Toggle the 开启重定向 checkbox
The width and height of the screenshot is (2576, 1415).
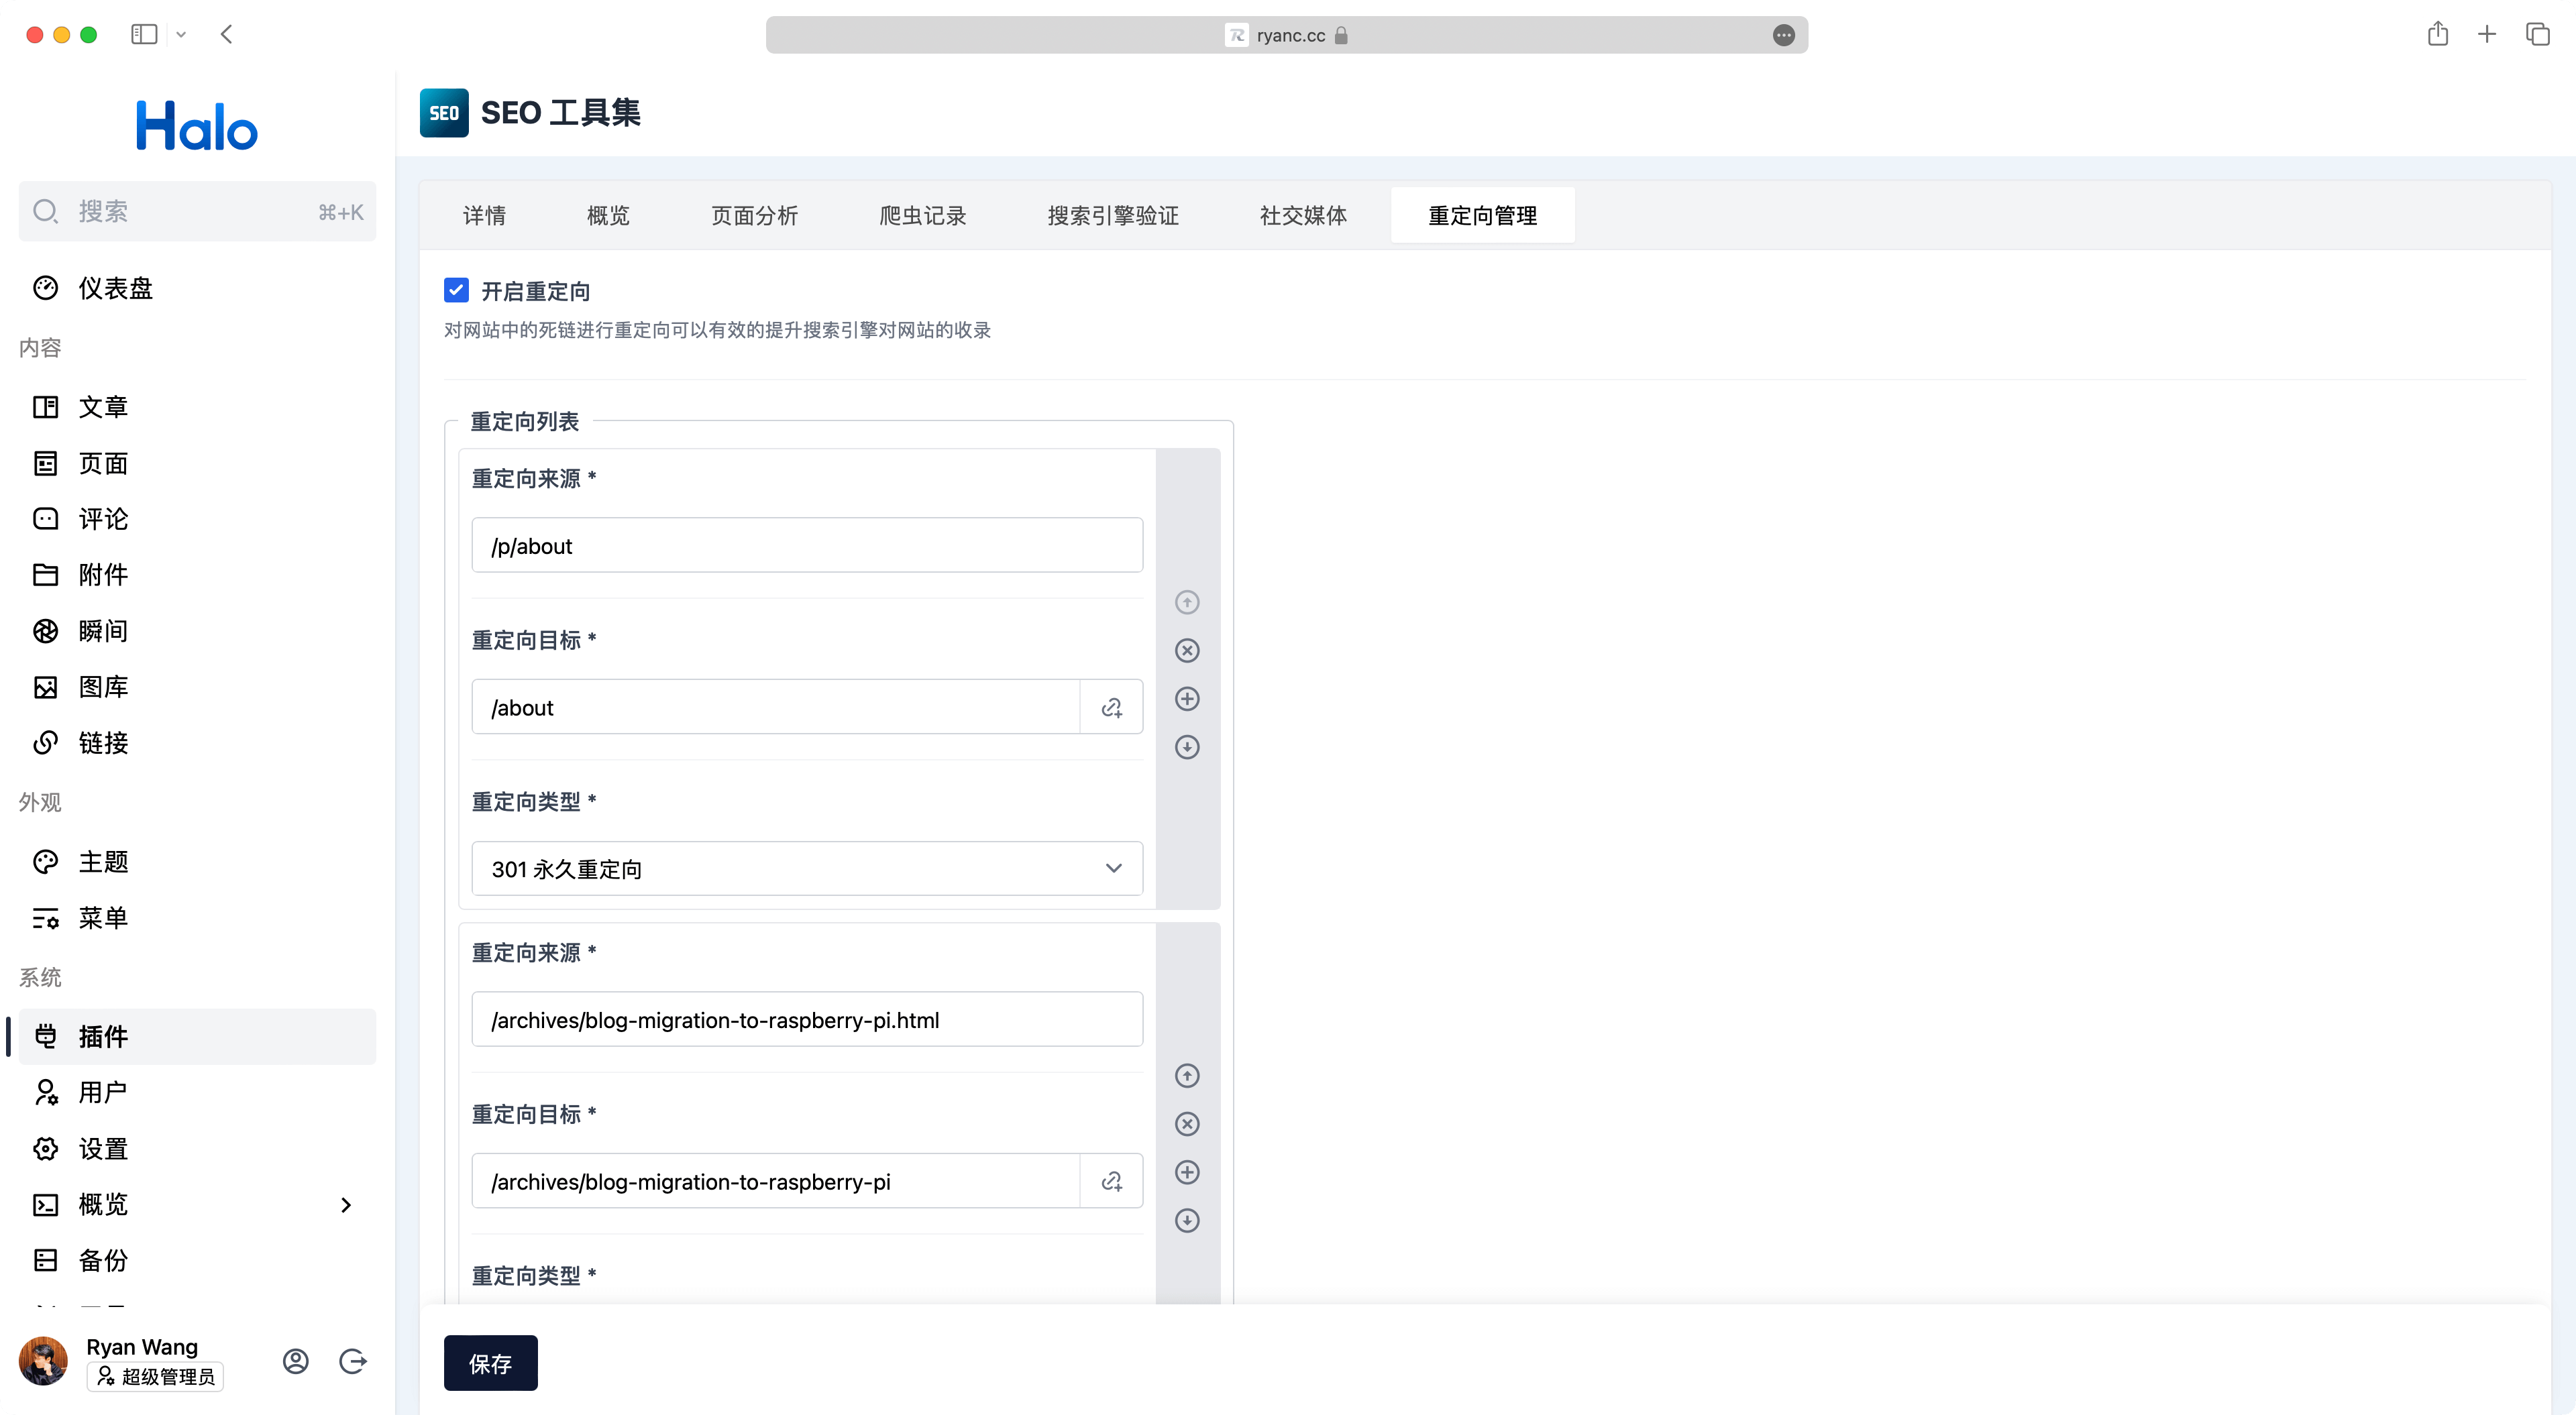coord(457,291)
